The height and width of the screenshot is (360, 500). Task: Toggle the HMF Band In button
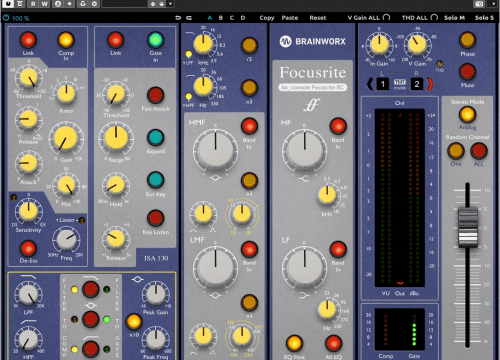[249, 126]
